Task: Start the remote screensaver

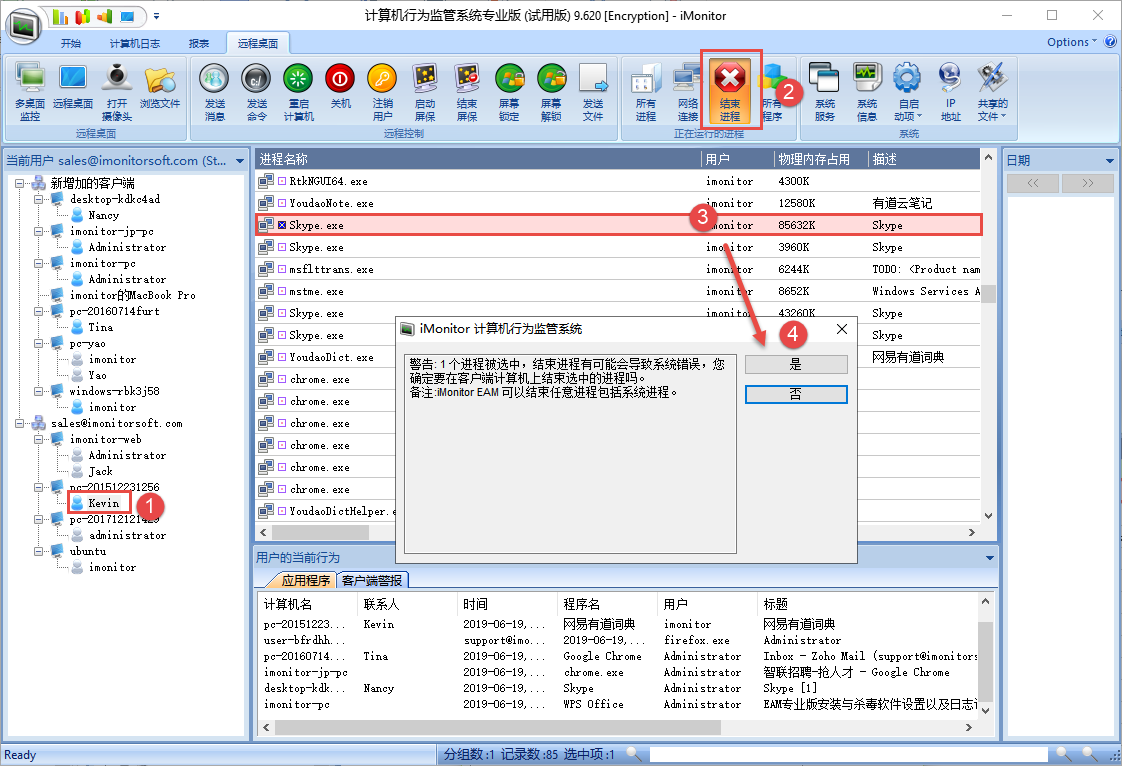Action: [x=424, y=92]
